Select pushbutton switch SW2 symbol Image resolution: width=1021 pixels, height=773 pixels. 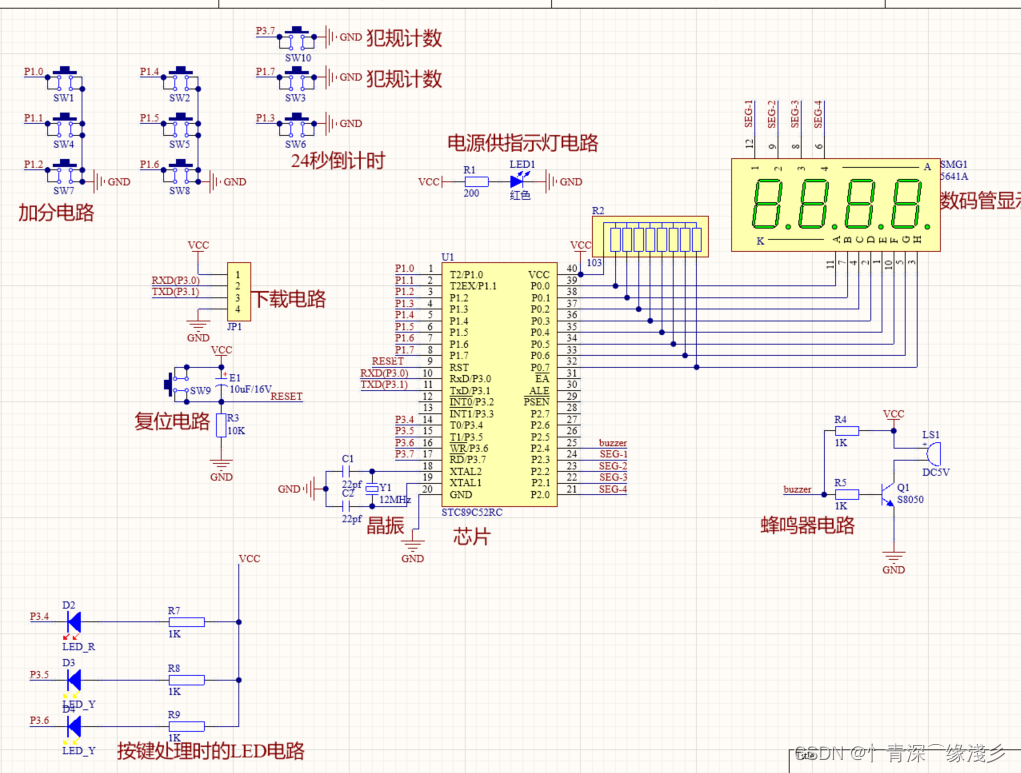(180, 79)
